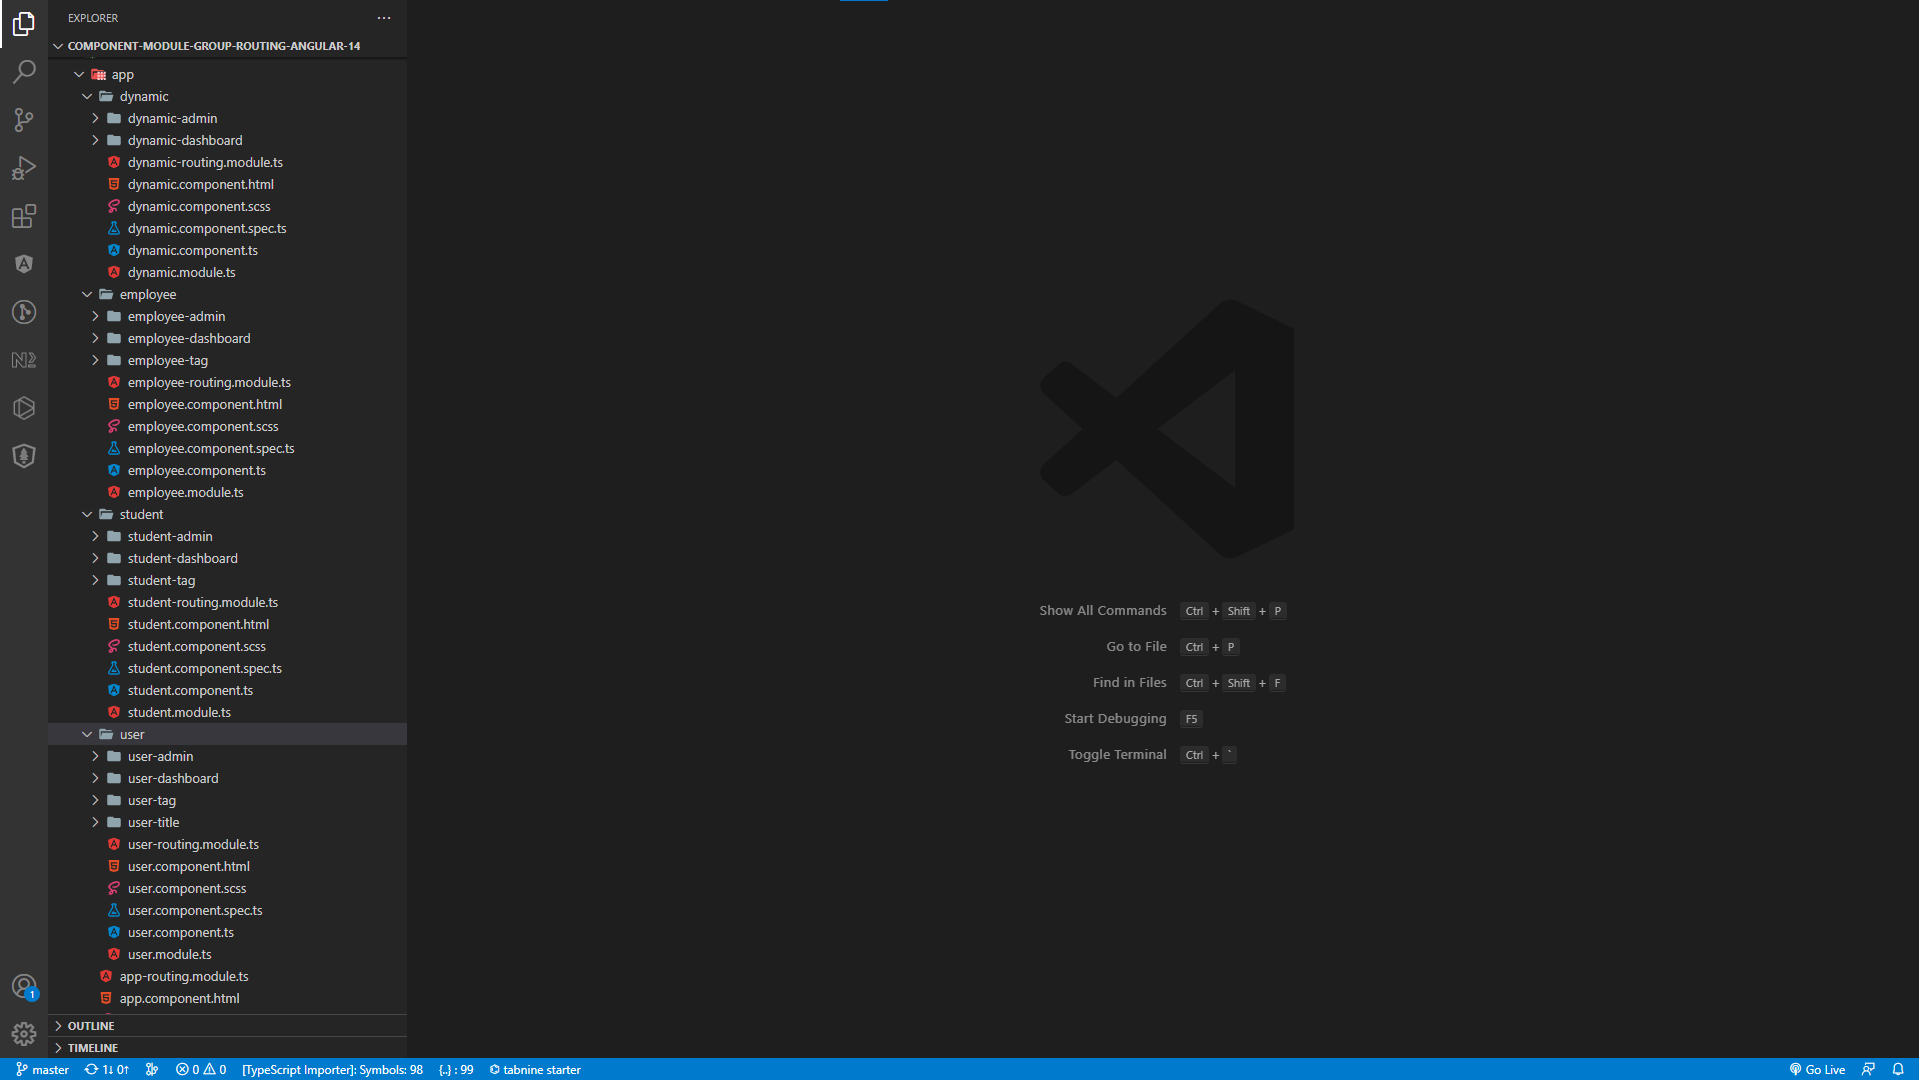
Task: Open the security shield icon in activity bar
Action: (x=24, y=455)
